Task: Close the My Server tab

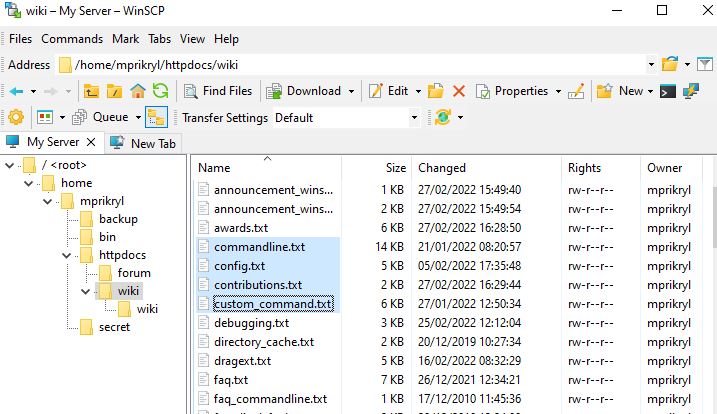Action: click(91, 142)
